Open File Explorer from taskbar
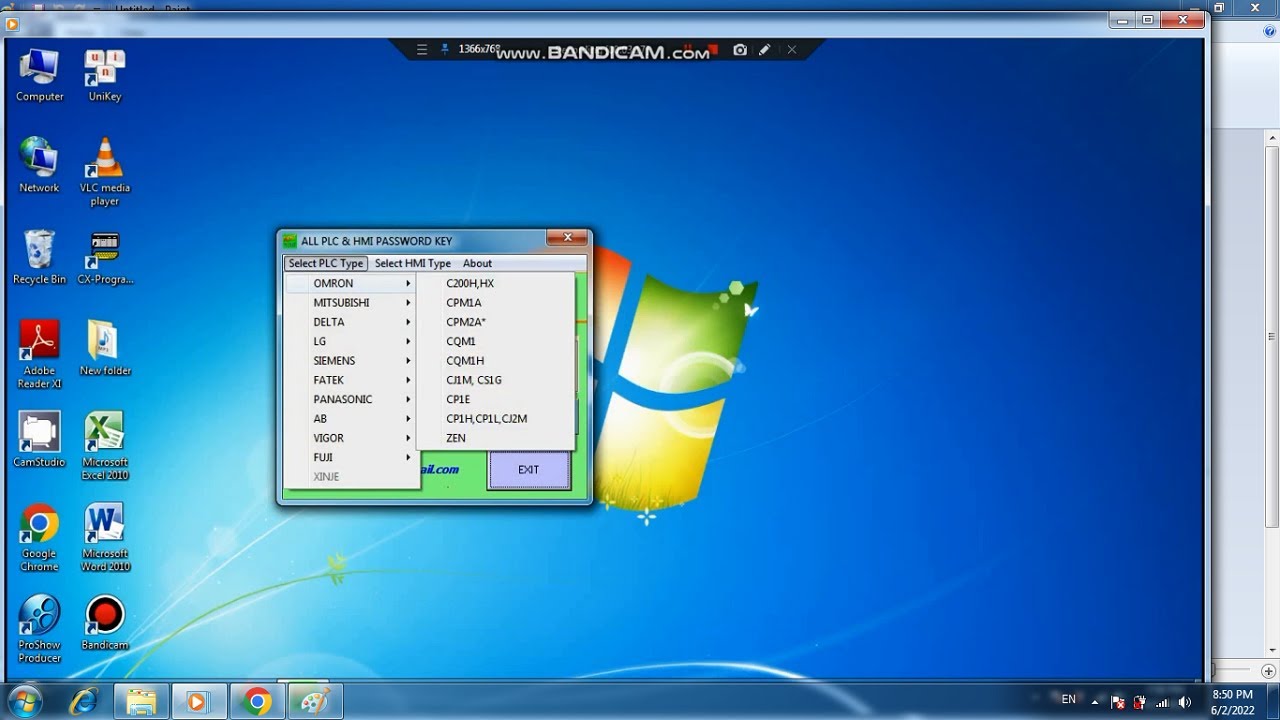Viewport: 1280px width, 720px height. 141,701
